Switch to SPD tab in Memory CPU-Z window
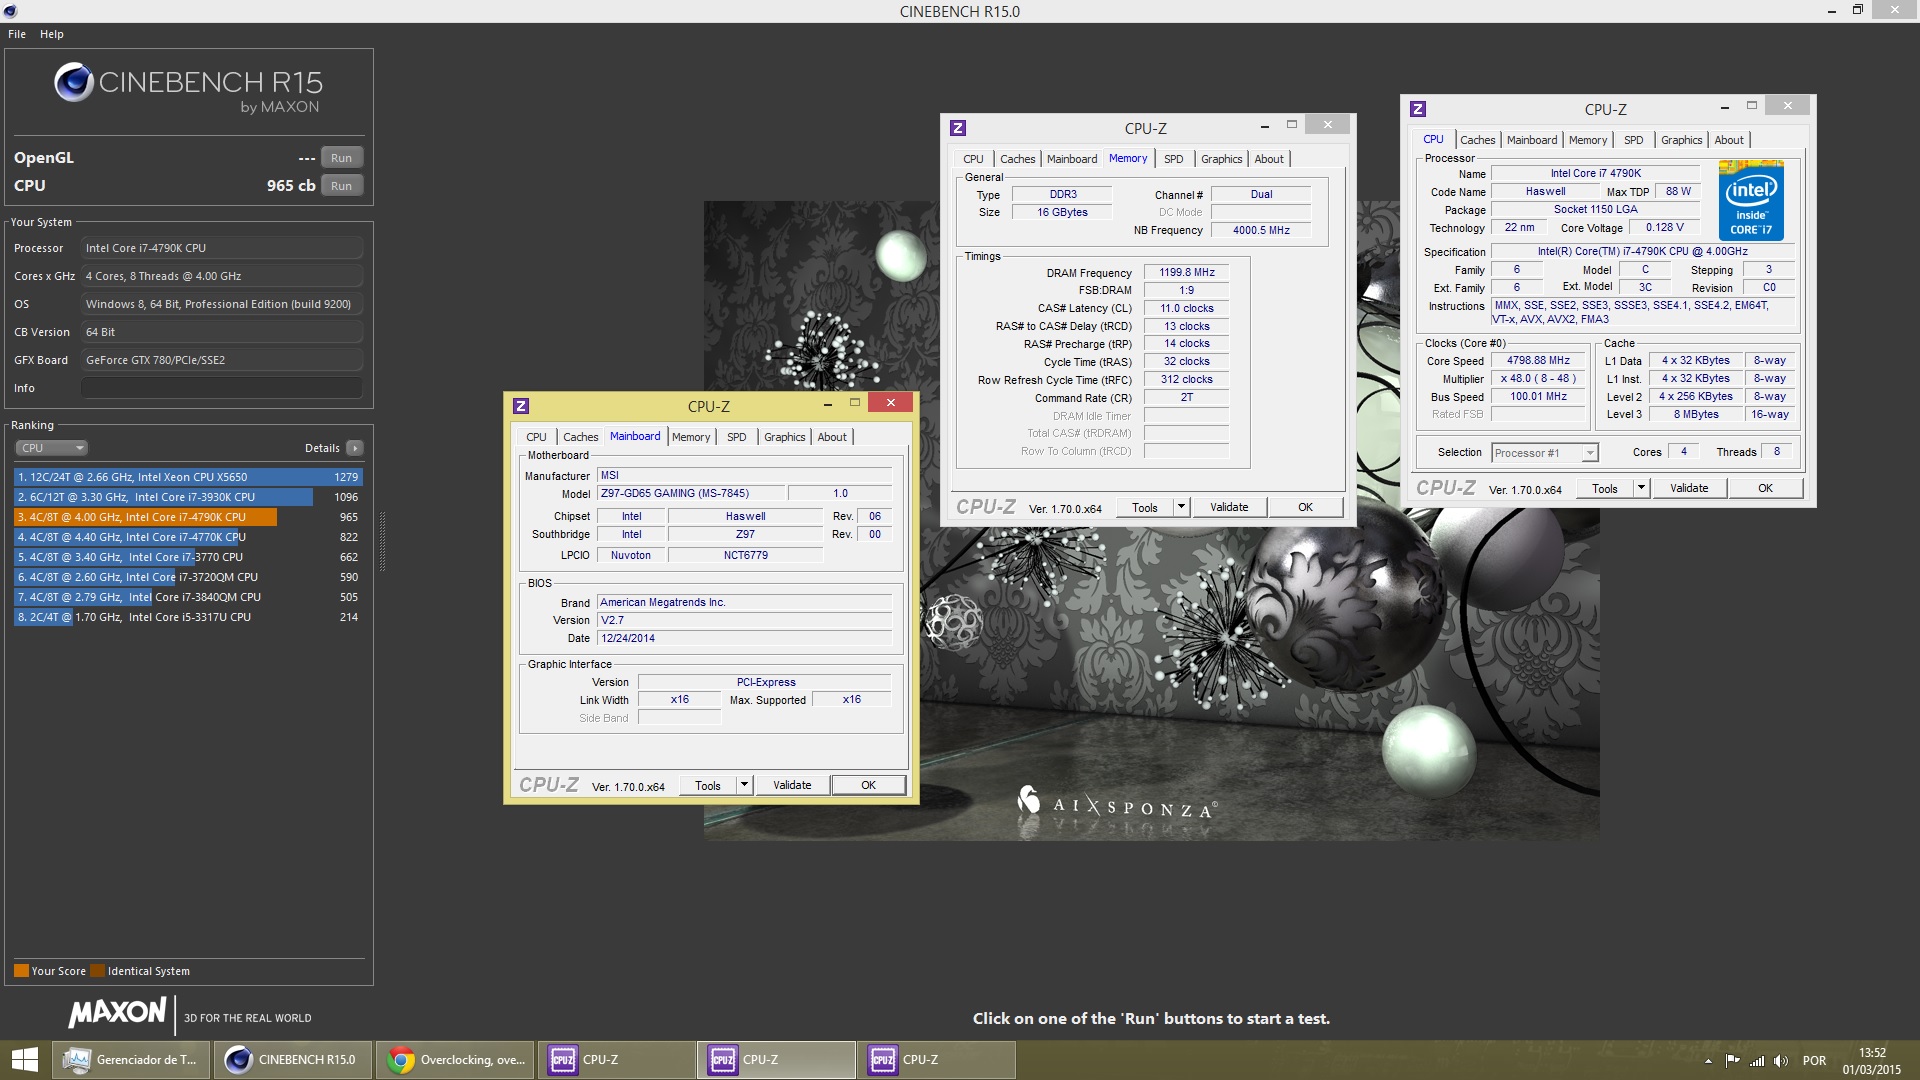Viewport: 1920px width, 1080px height. point(1174,159)
